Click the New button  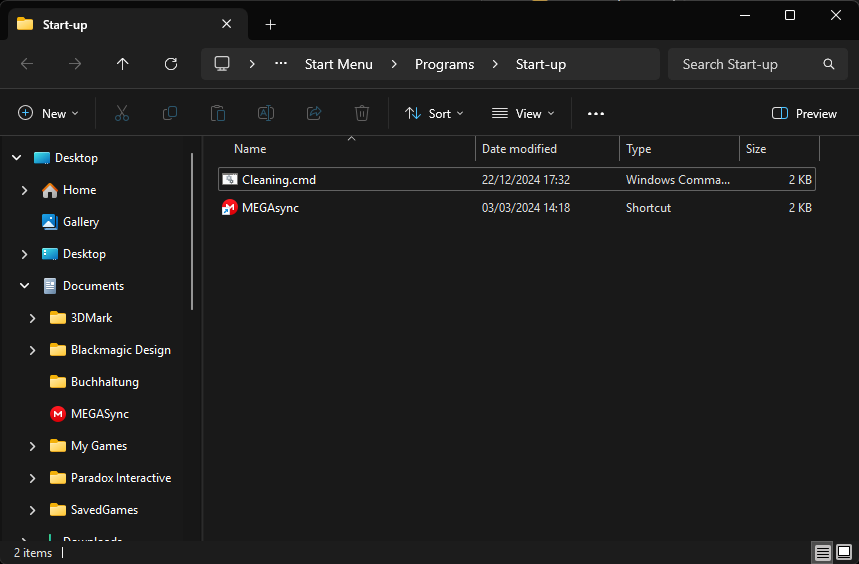pyautogui.click(x=48, y=114)
